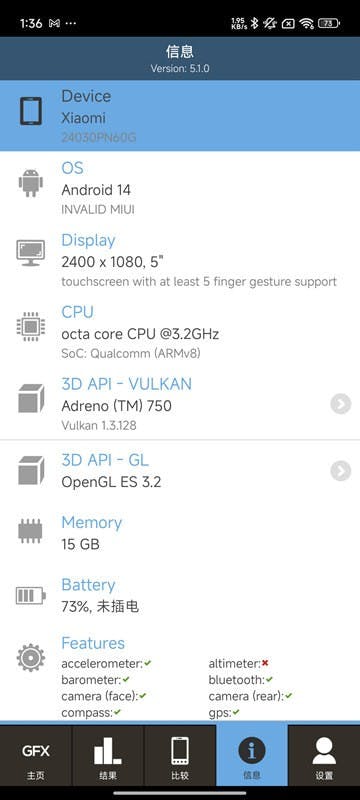
Task: Tap the Memory chip icon
Action: tap(31, 531)
